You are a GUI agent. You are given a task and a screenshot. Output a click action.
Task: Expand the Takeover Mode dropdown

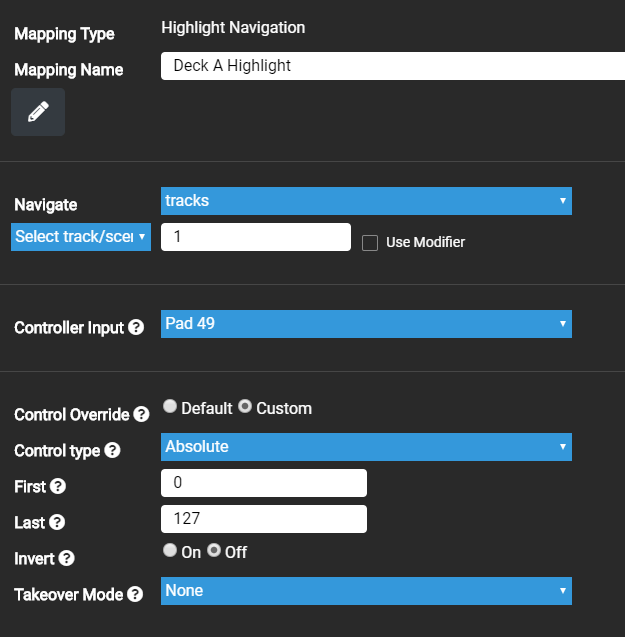(x=366, y=591)
